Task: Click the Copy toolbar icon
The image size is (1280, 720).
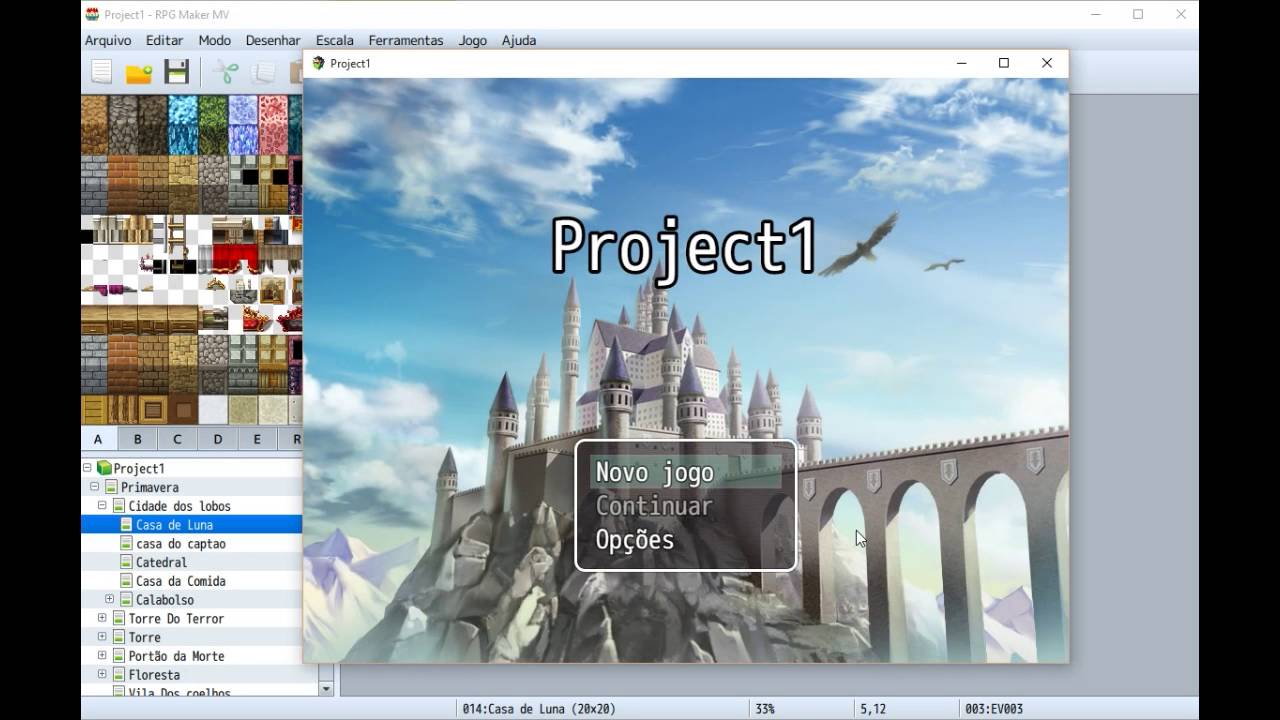Action: coord(264,72)
